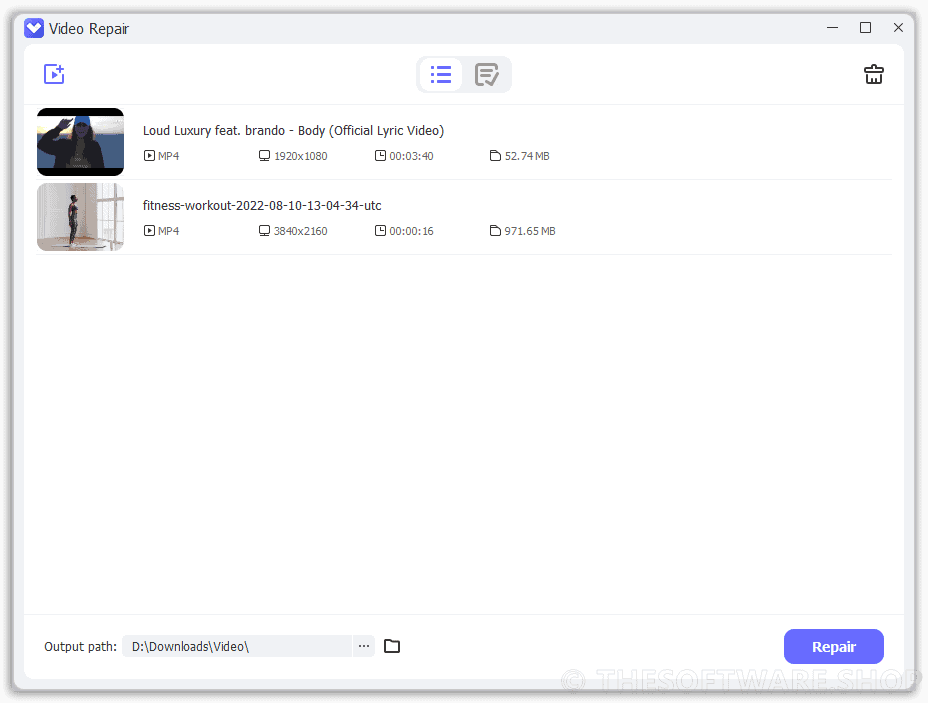Screen dimensions: 928x703
Task: Select the fitness-workout-2022-08-10-13-04-34-utc title
Action: point(262,206)
